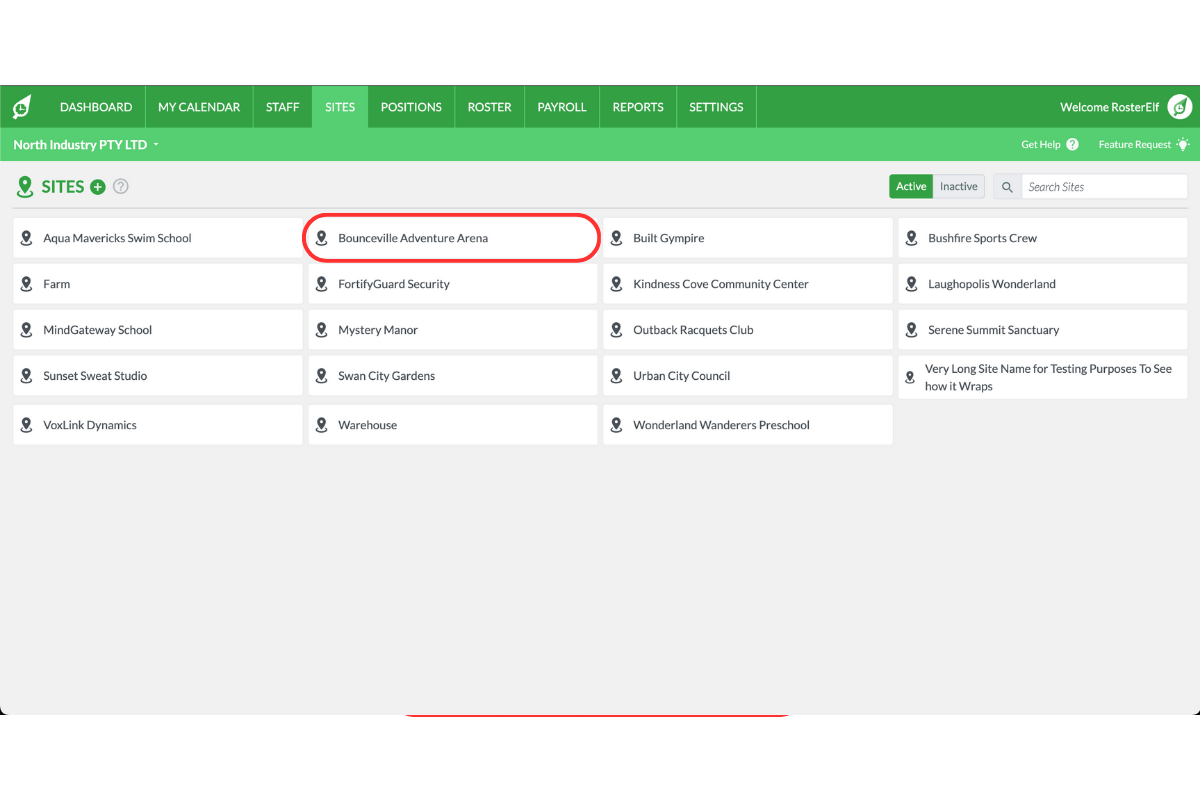Click the user avatar next to Welcome RosterElf
This screenshot has width=1200, height=800.
point(1179,107)
